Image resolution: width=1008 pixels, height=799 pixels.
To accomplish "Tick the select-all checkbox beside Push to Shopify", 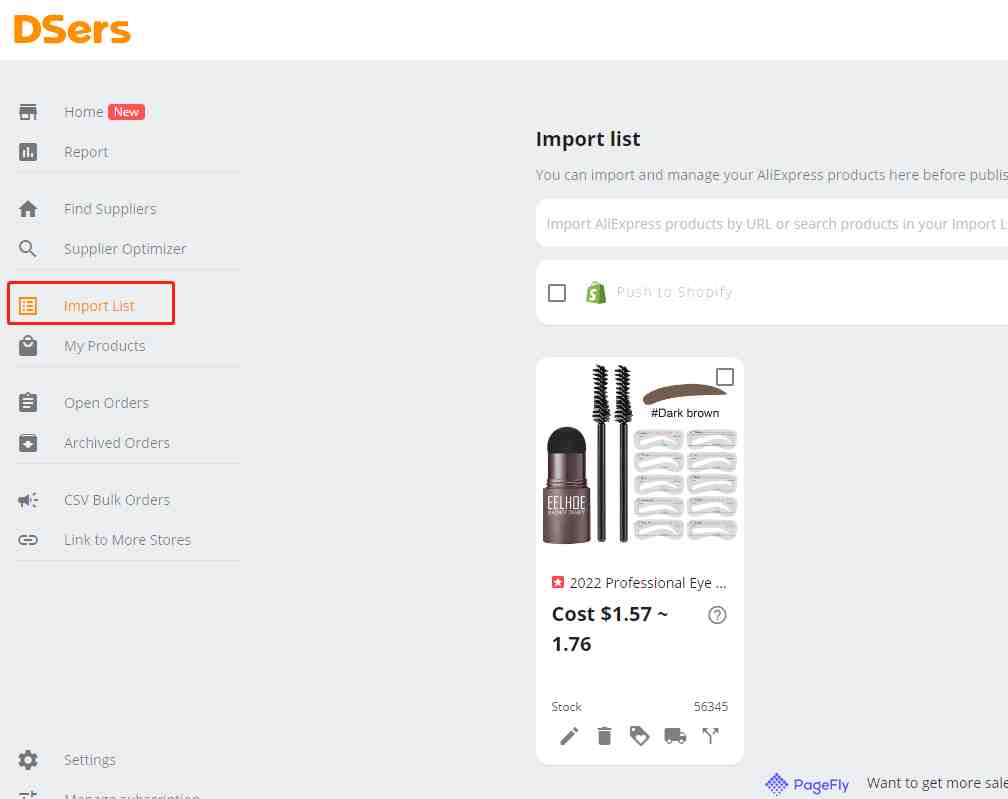I will pyautogui.click(x=557, y=293).
